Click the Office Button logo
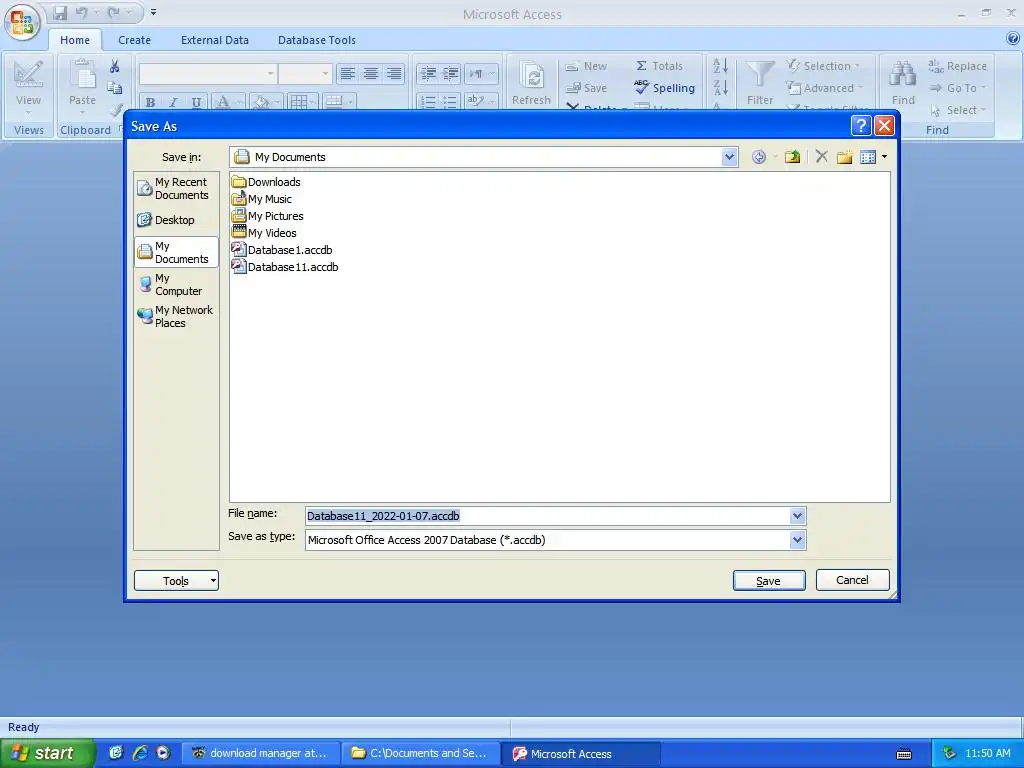1024x768 pixels. pyautogui.click(x=22, y=22)
